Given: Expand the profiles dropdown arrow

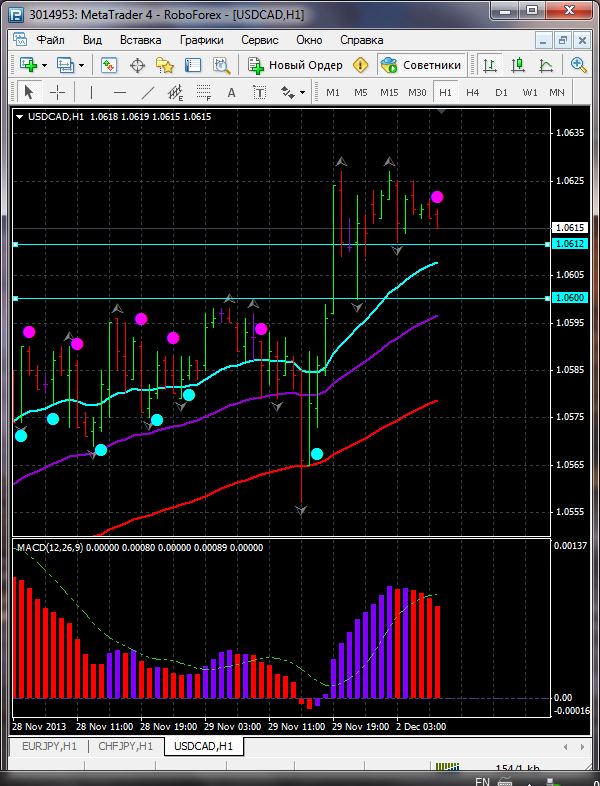Looking at the screenshot, I should coord(81,65).
